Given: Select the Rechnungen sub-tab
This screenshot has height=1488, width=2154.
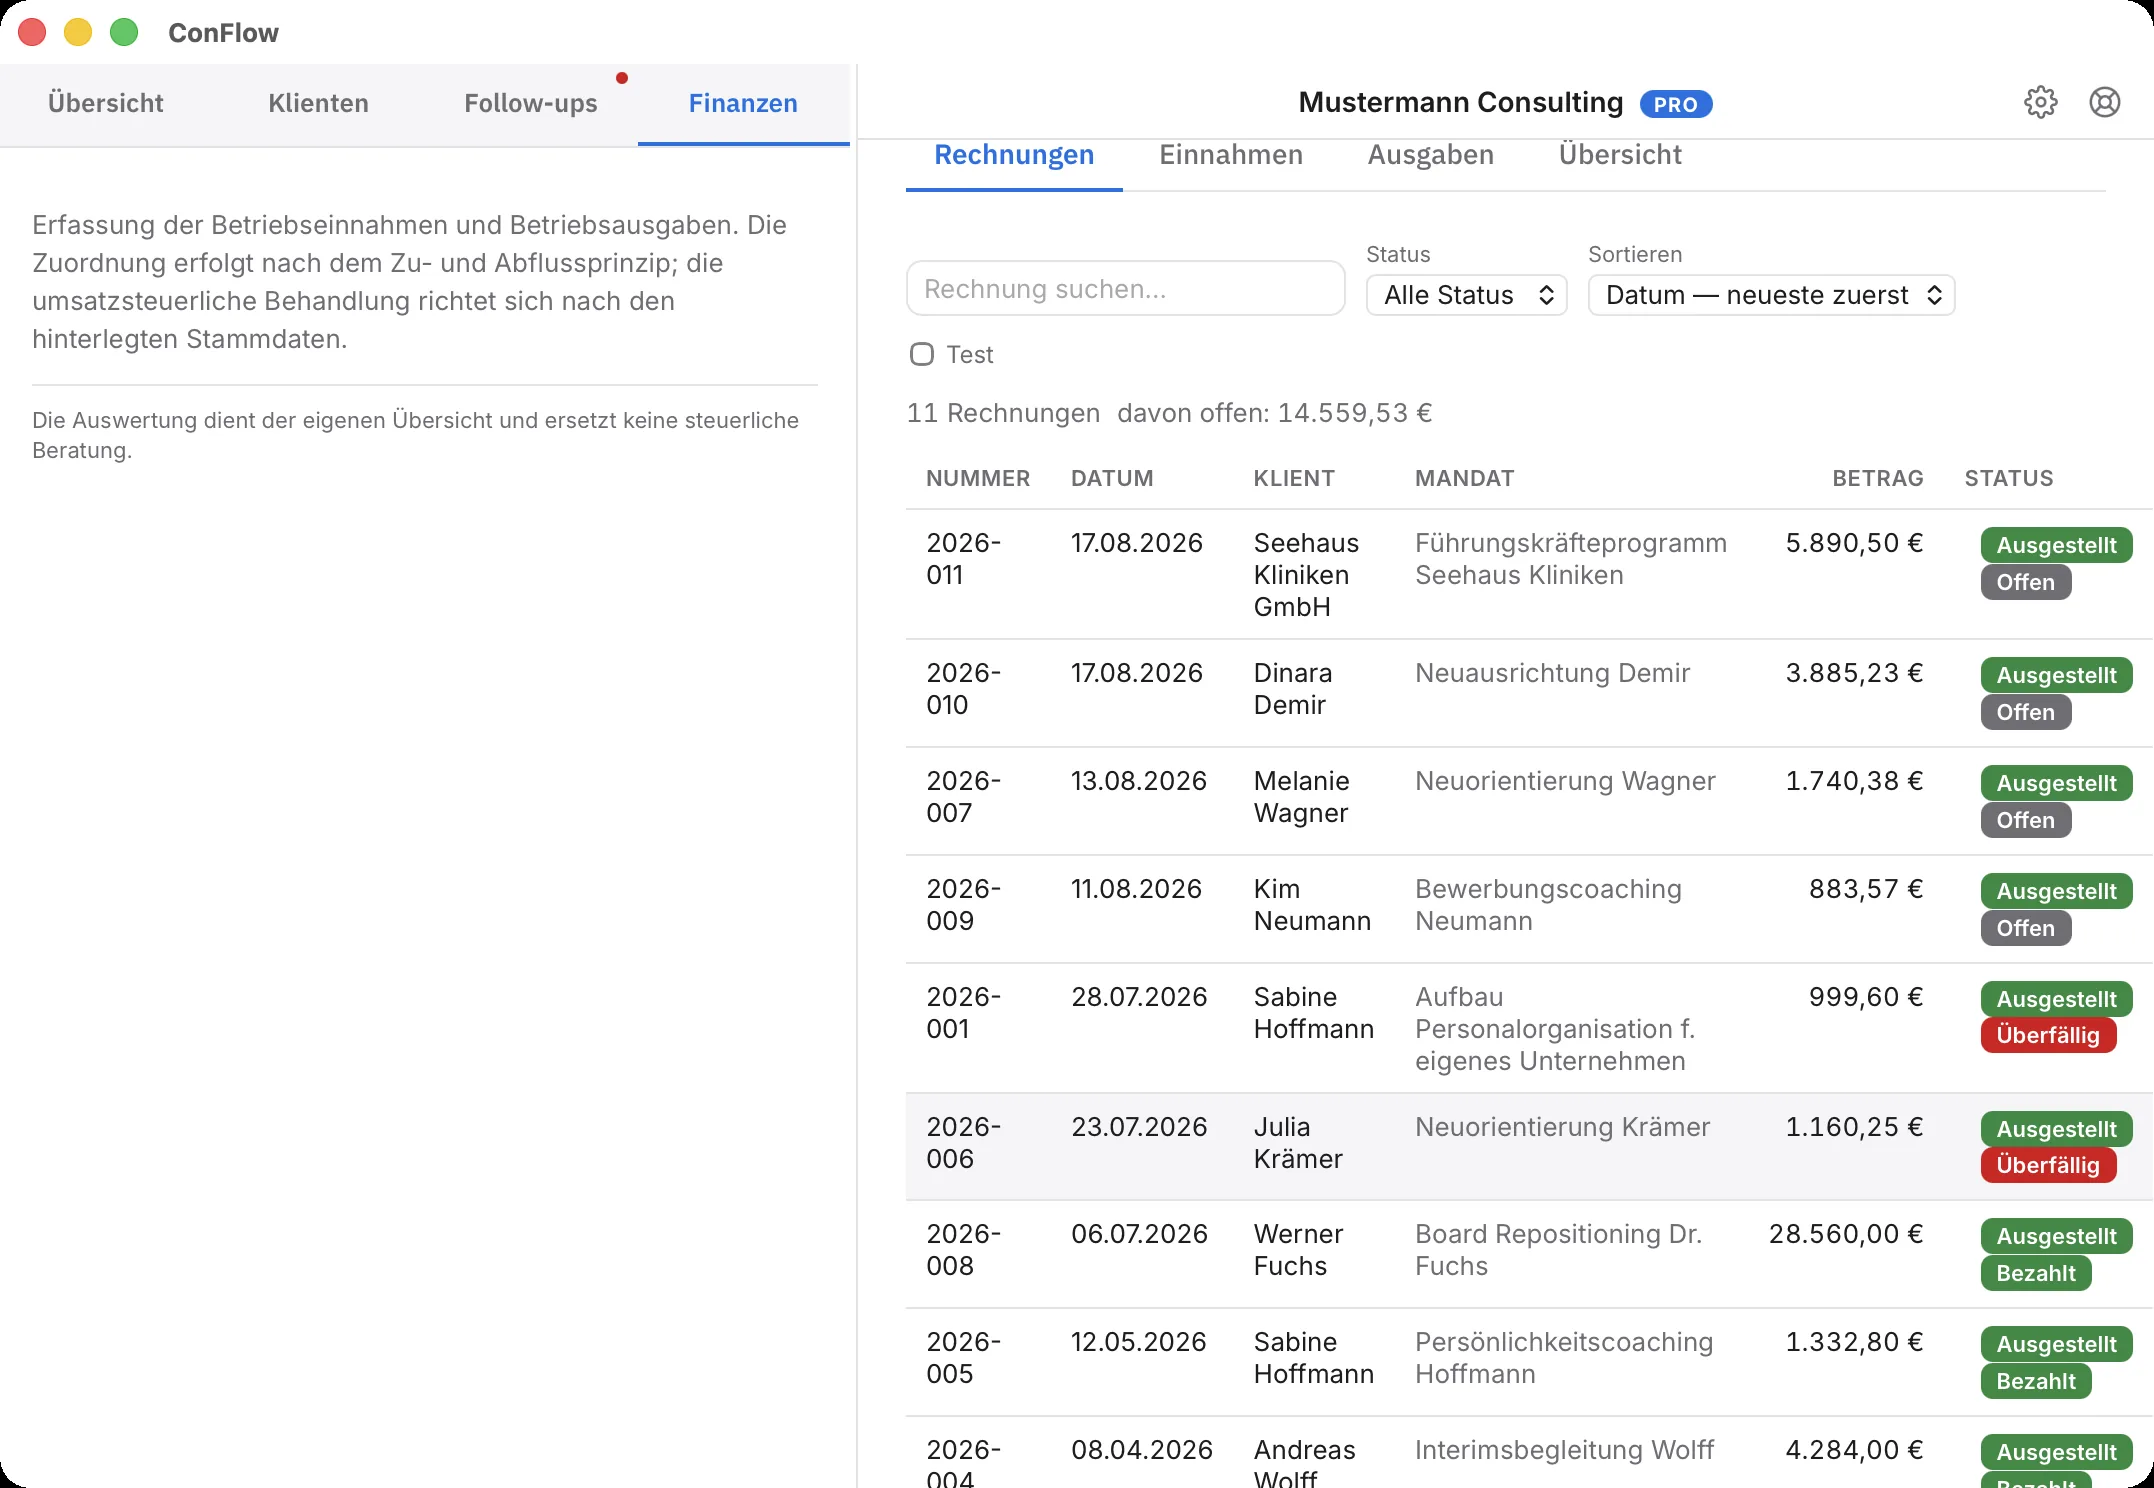Looking at the screenshot, I should (x=1014, y=155).
